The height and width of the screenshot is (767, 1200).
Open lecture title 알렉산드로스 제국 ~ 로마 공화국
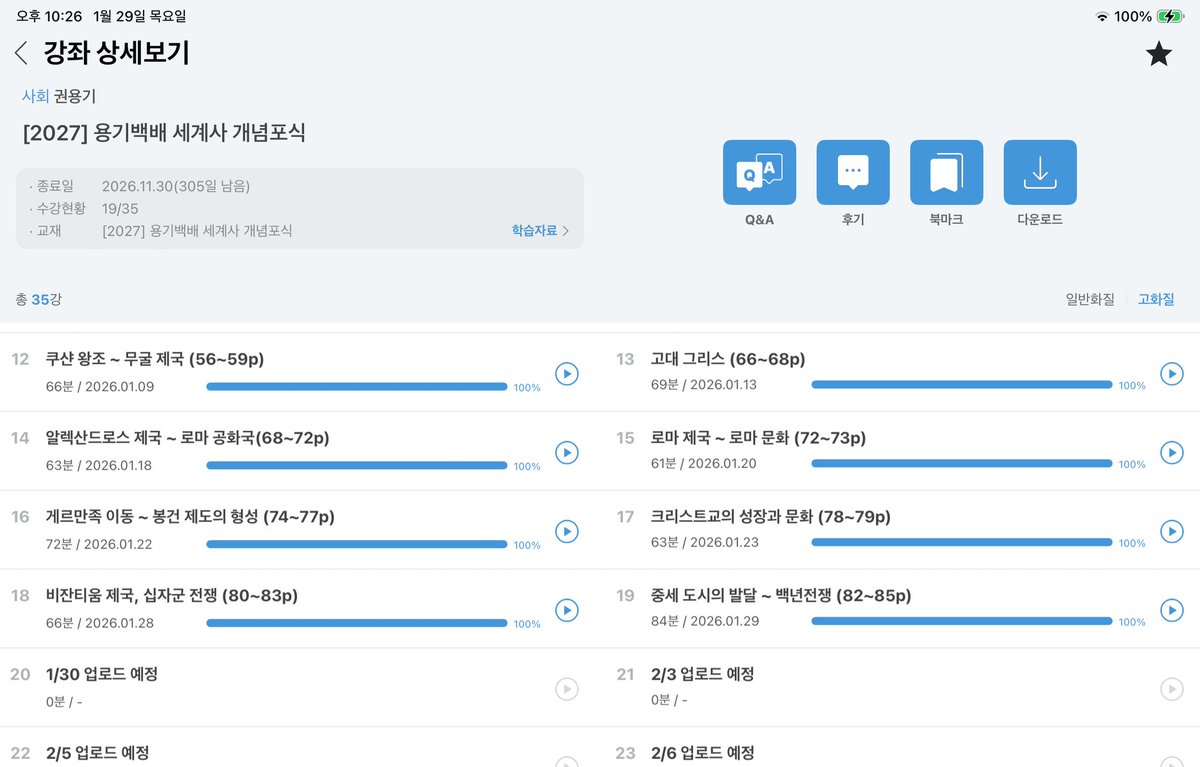(x=187, y=438)
